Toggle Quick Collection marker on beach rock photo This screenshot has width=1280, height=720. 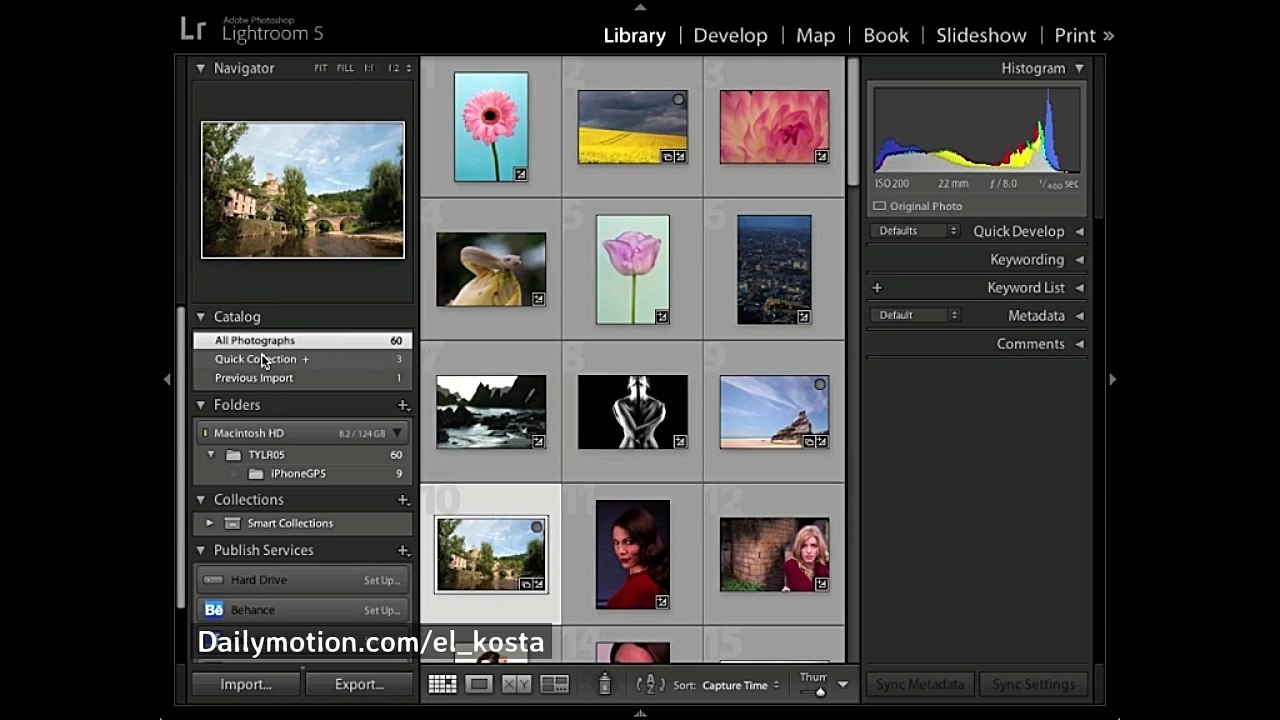coord(820,384)
